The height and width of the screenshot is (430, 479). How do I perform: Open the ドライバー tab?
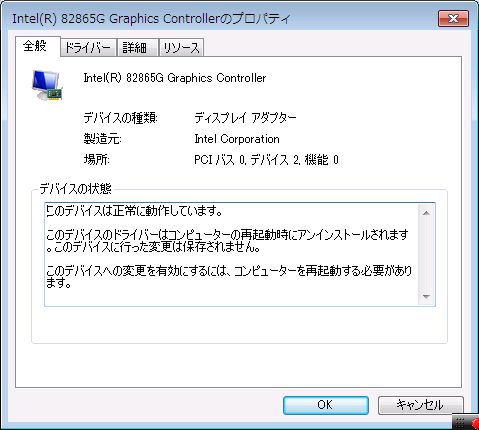(88, 48)
